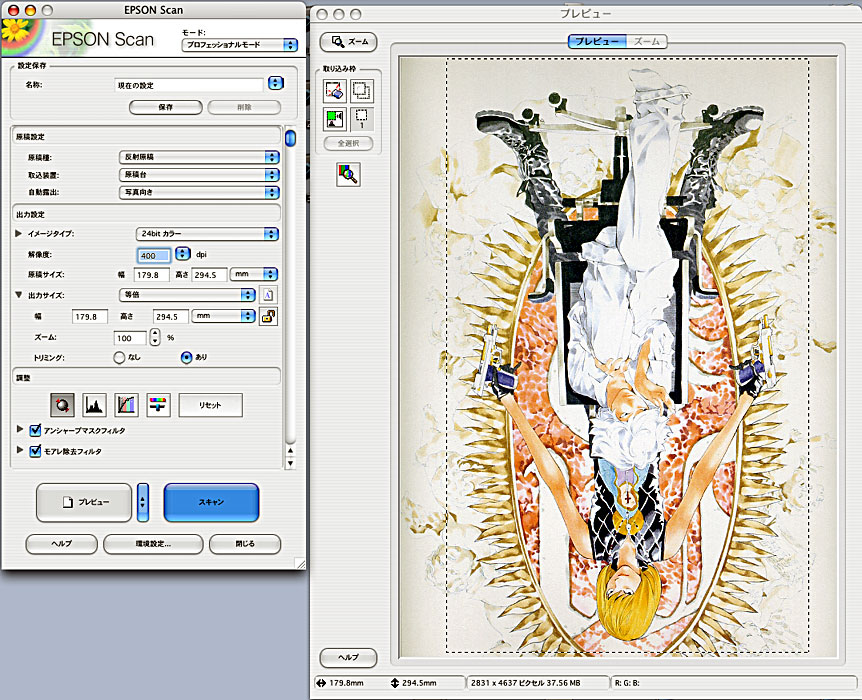Select the なし trimming radio button

[119, 356]
